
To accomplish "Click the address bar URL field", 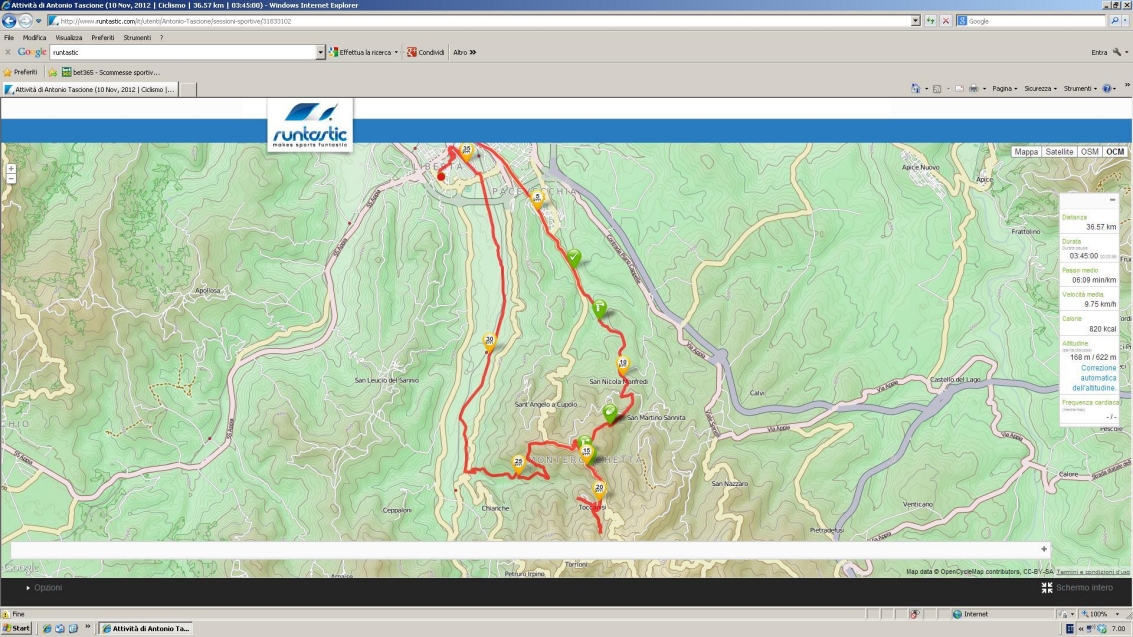I will tap(478, 21).
